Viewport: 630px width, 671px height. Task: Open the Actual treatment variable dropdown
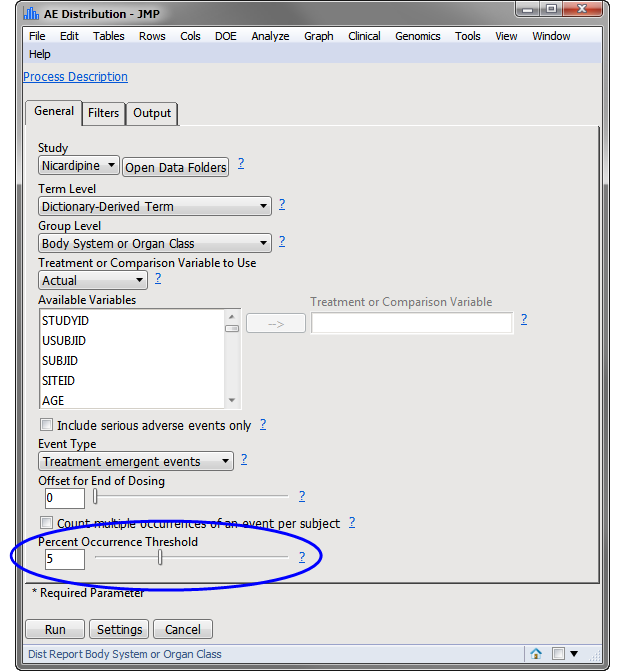coord(93,280)
